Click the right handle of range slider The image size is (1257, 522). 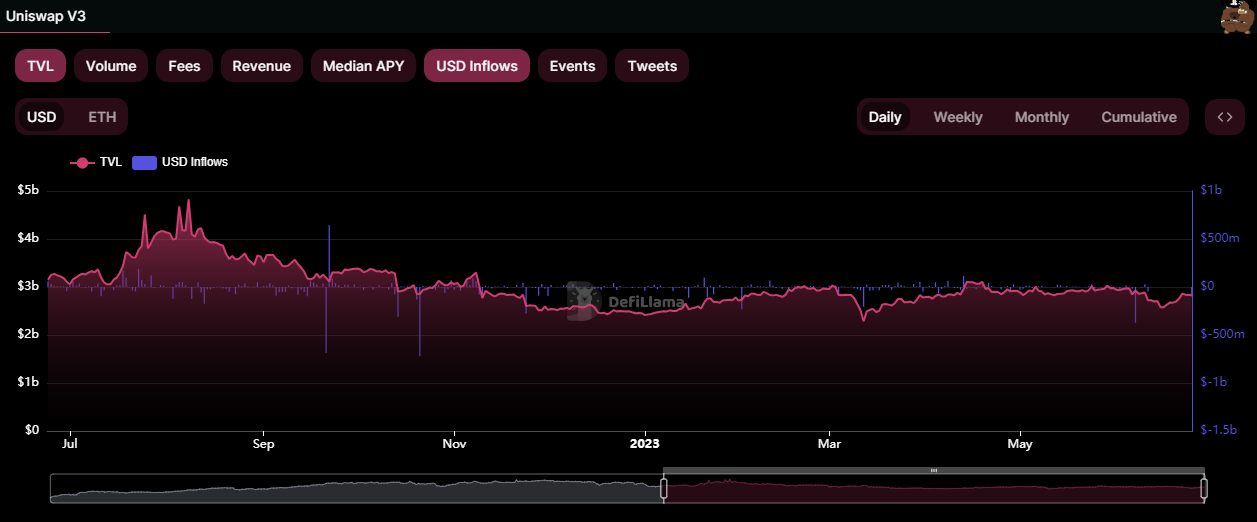(1204, 489)
